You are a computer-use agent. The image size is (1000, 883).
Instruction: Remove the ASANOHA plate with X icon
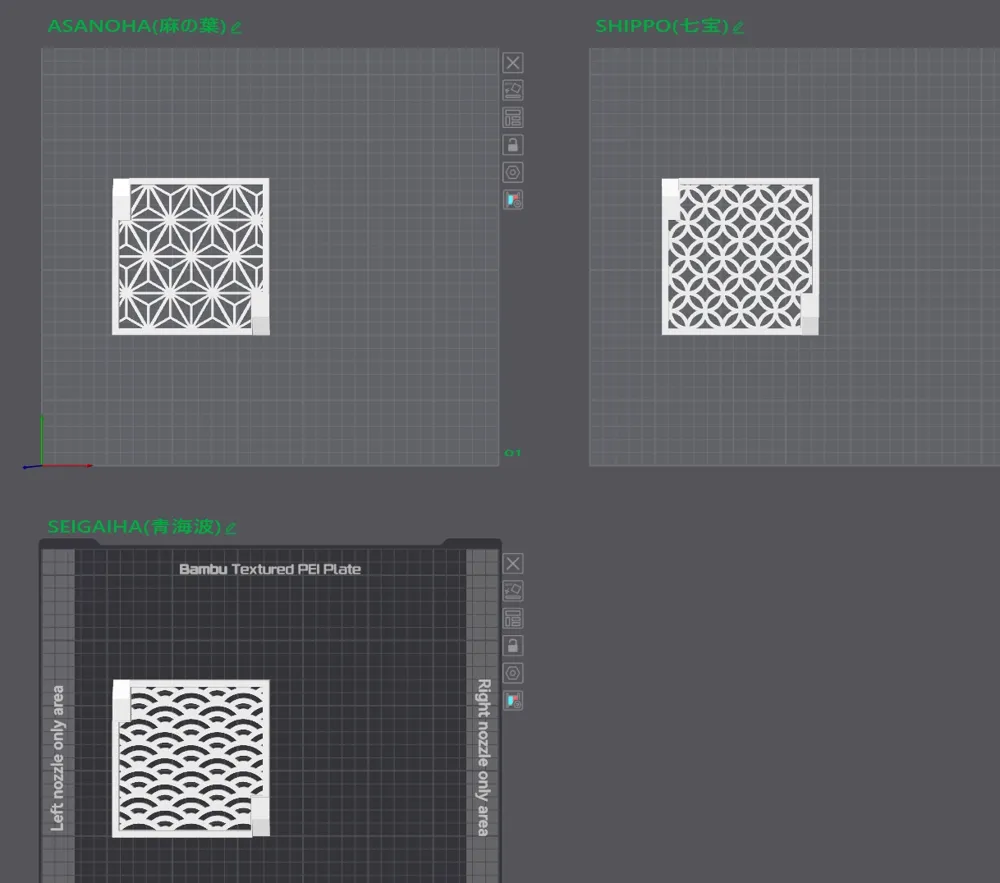tap(513, 62)
